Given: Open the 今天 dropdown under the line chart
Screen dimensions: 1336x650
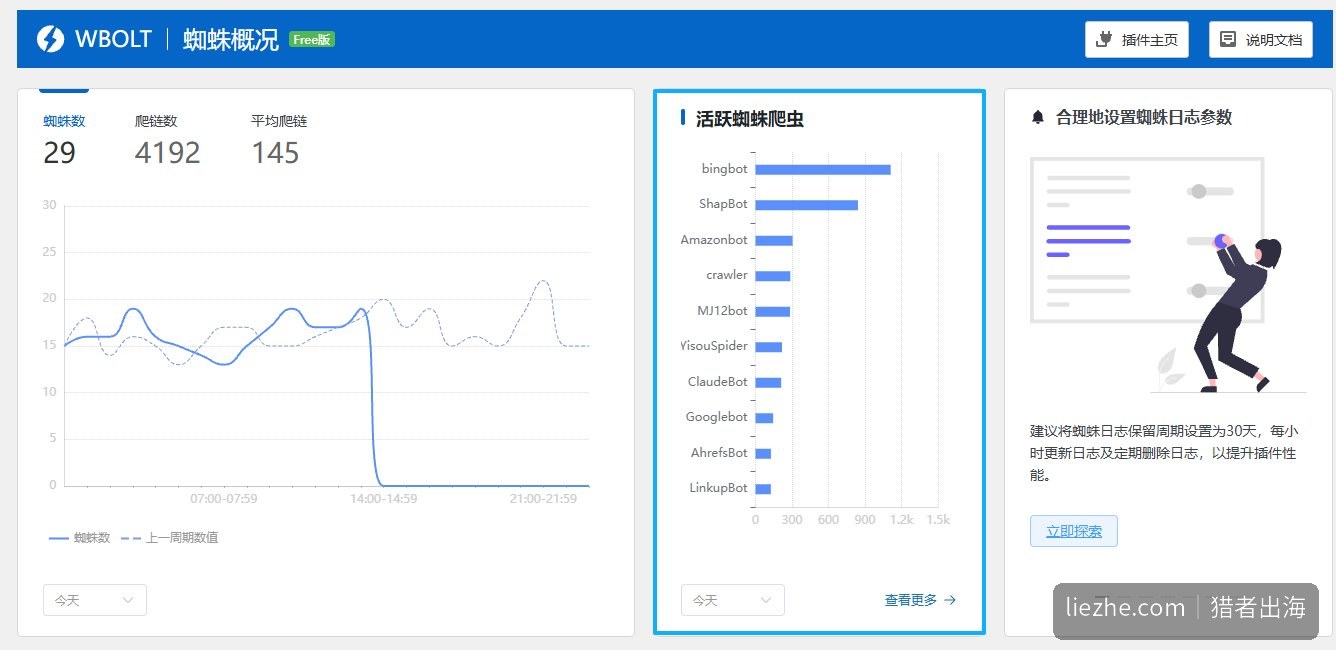Looking at the screenshot, I should point(95,600).
